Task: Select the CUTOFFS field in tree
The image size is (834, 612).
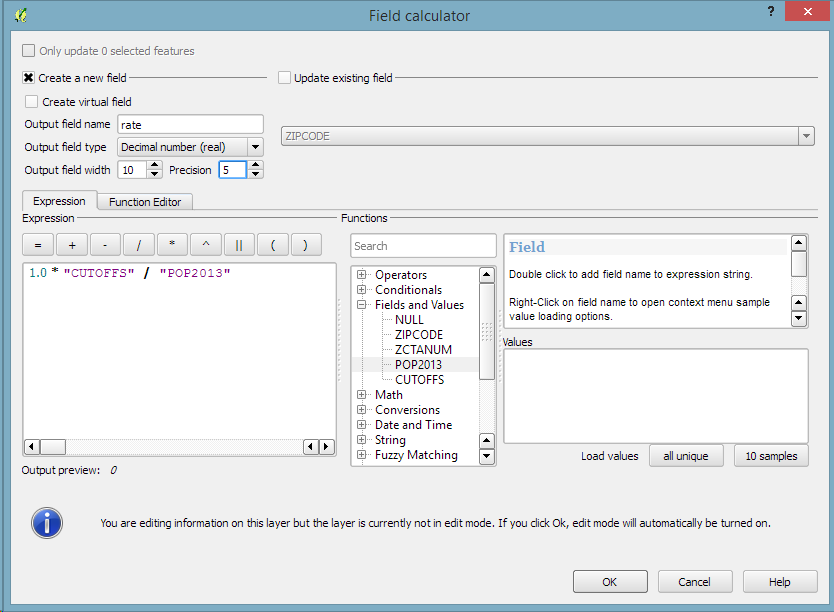Action: (x=419, y=380)
